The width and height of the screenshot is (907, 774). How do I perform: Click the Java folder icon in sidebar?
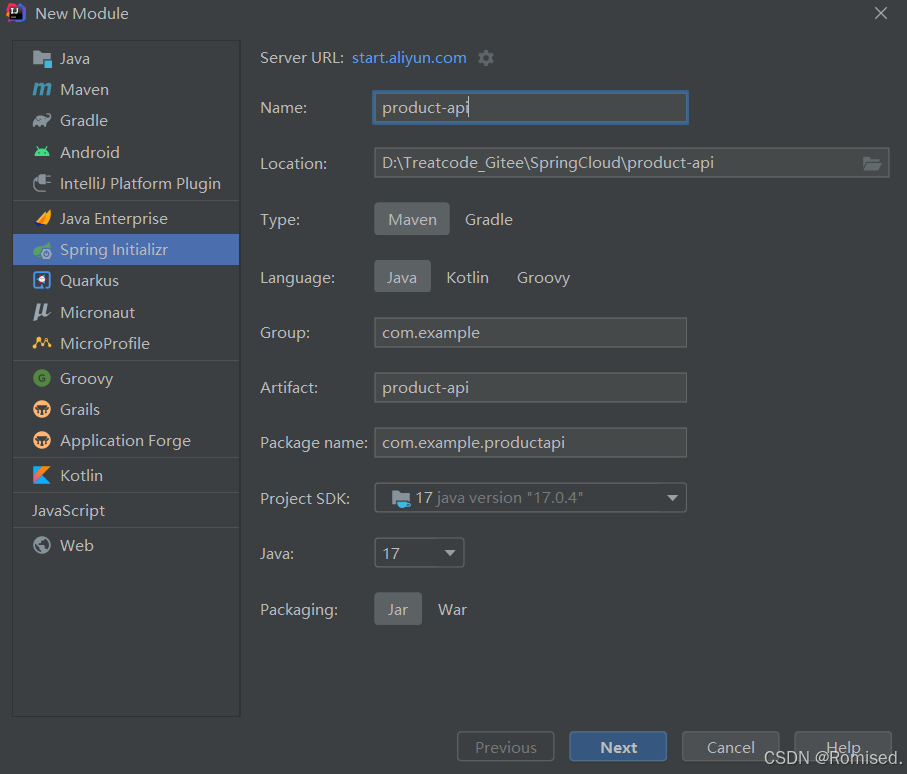pyautogui.click(x=42, y=58)
